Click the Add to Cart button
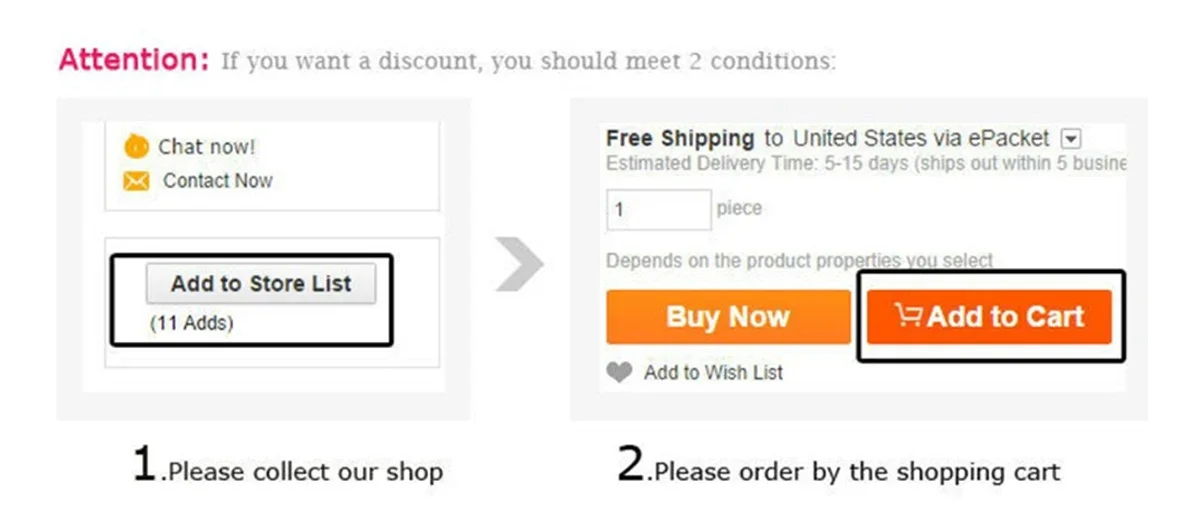This screenshot has width=1200, height=518. coord(989,317)
